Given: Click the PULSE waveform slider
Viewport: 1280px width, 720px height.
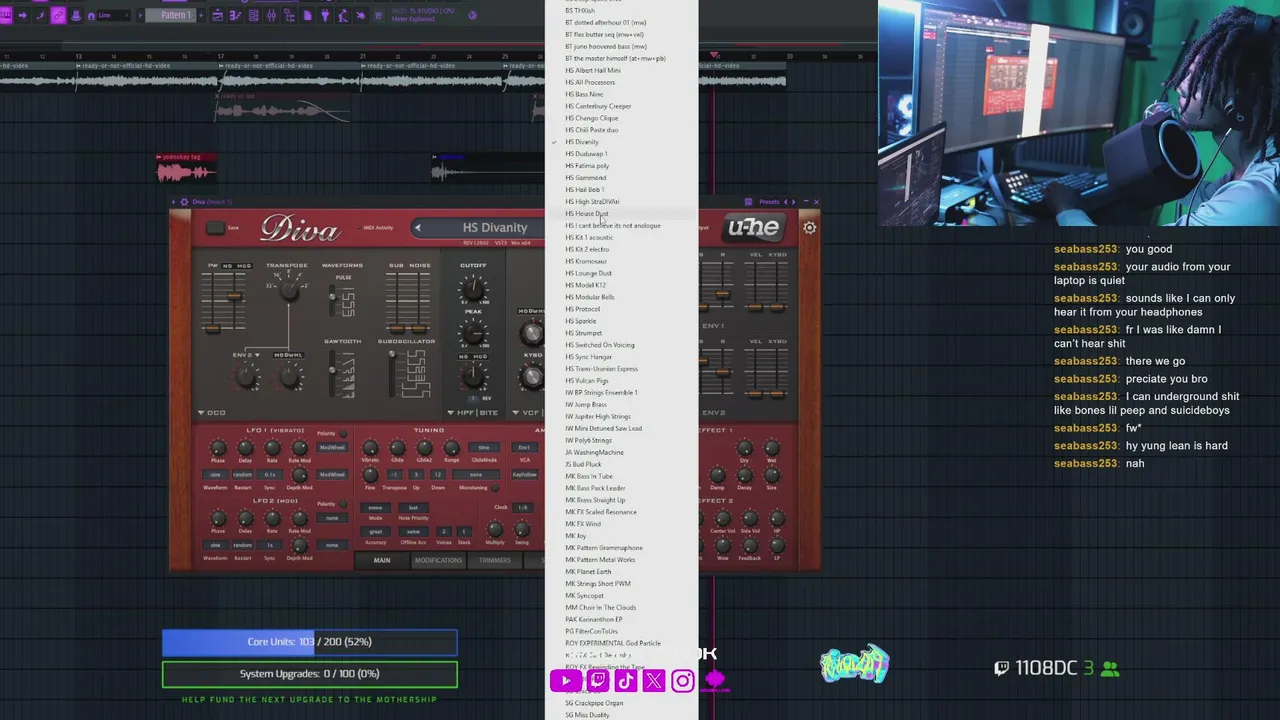Looking at the screenshot, I should point(334,301).
